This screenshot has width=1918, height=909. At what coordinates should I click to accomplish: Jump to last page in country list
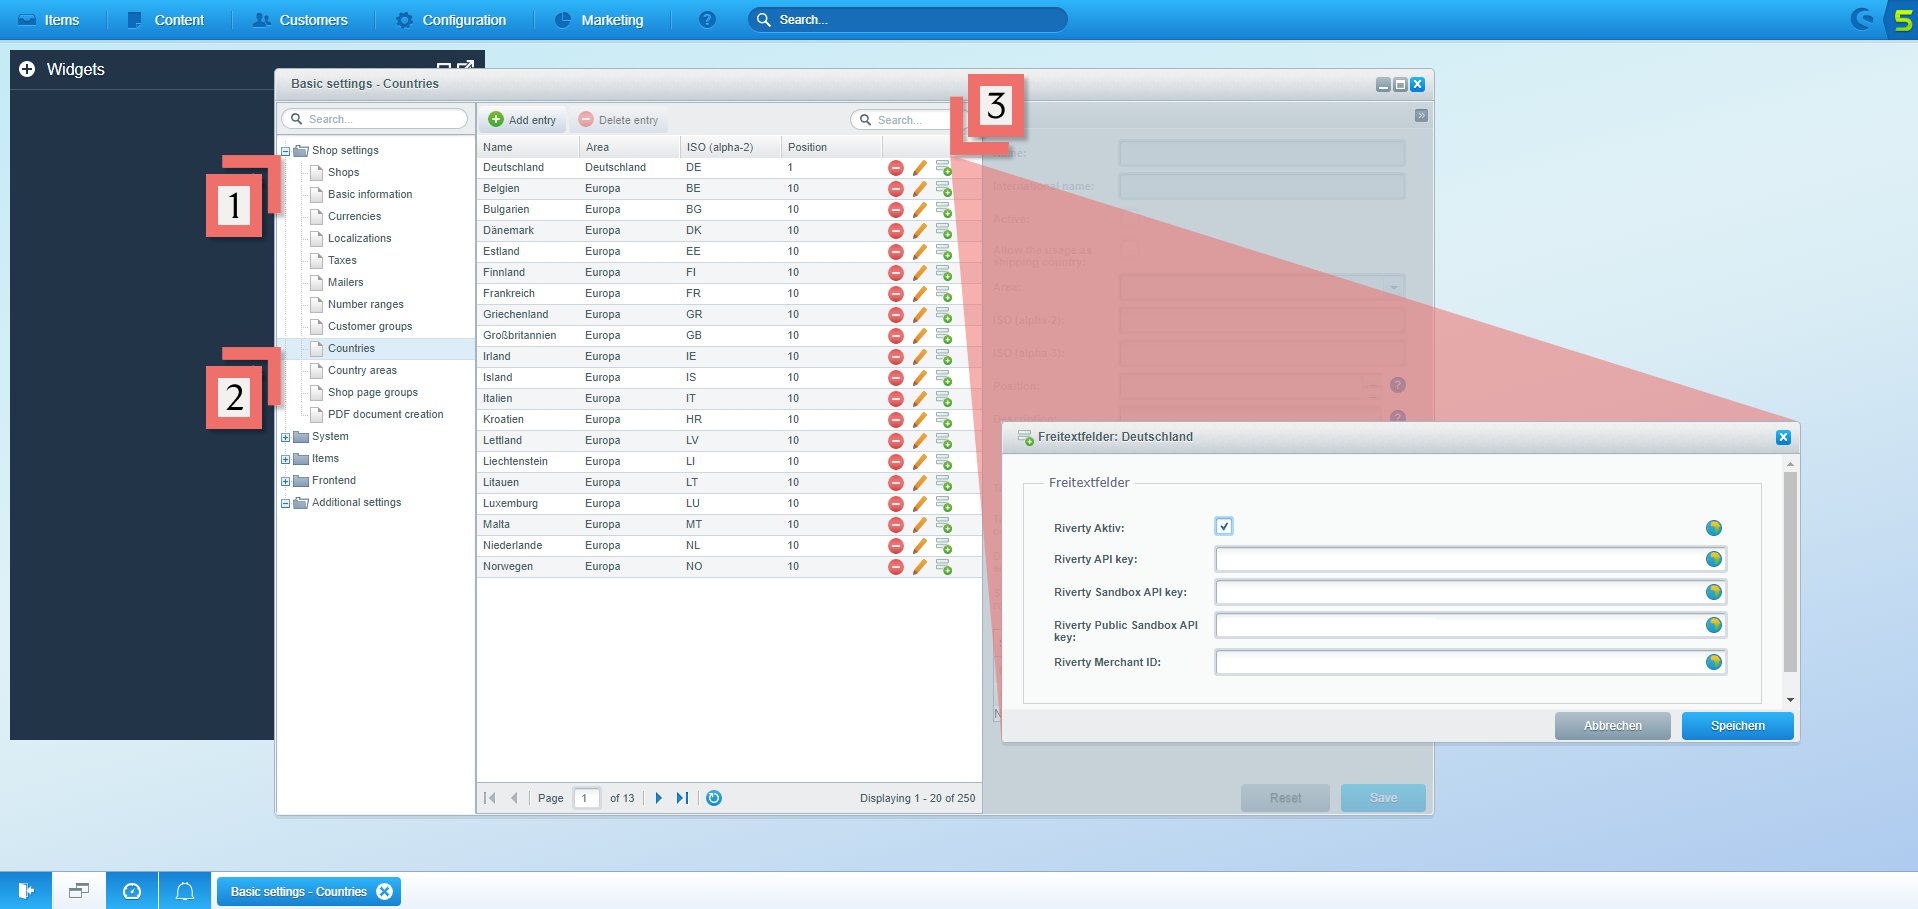(682, 798)
